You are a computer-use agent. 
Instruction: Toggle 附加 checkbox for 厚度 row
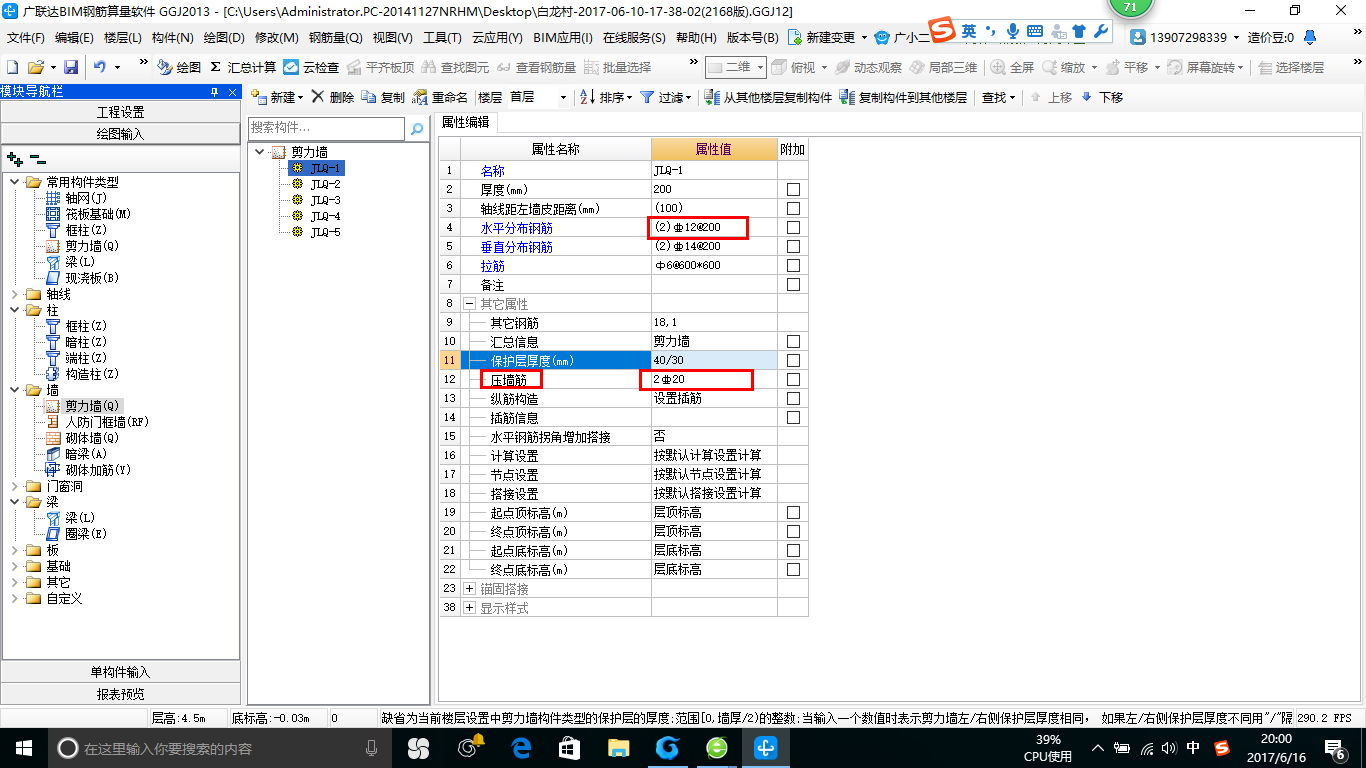(x=793, y=189)
